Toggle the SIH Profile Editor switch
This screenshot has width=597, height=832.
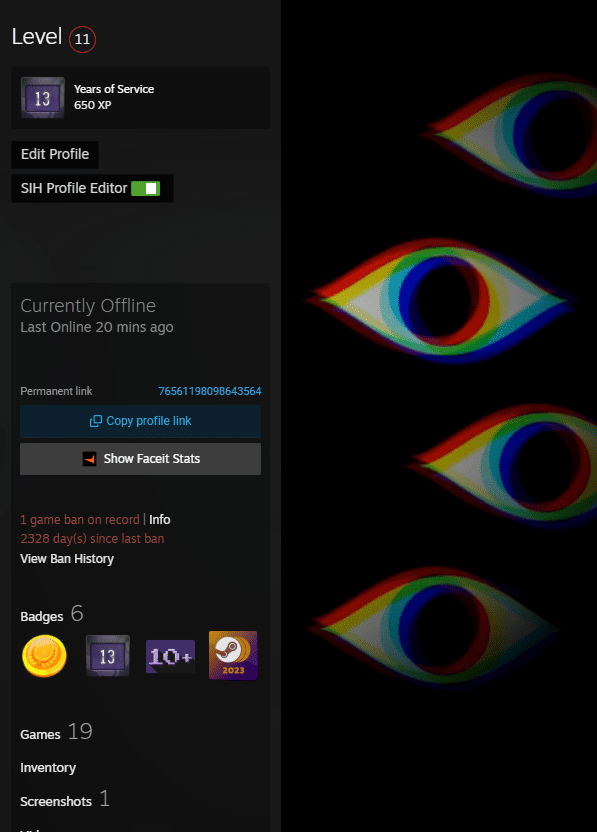click(145, 188)
